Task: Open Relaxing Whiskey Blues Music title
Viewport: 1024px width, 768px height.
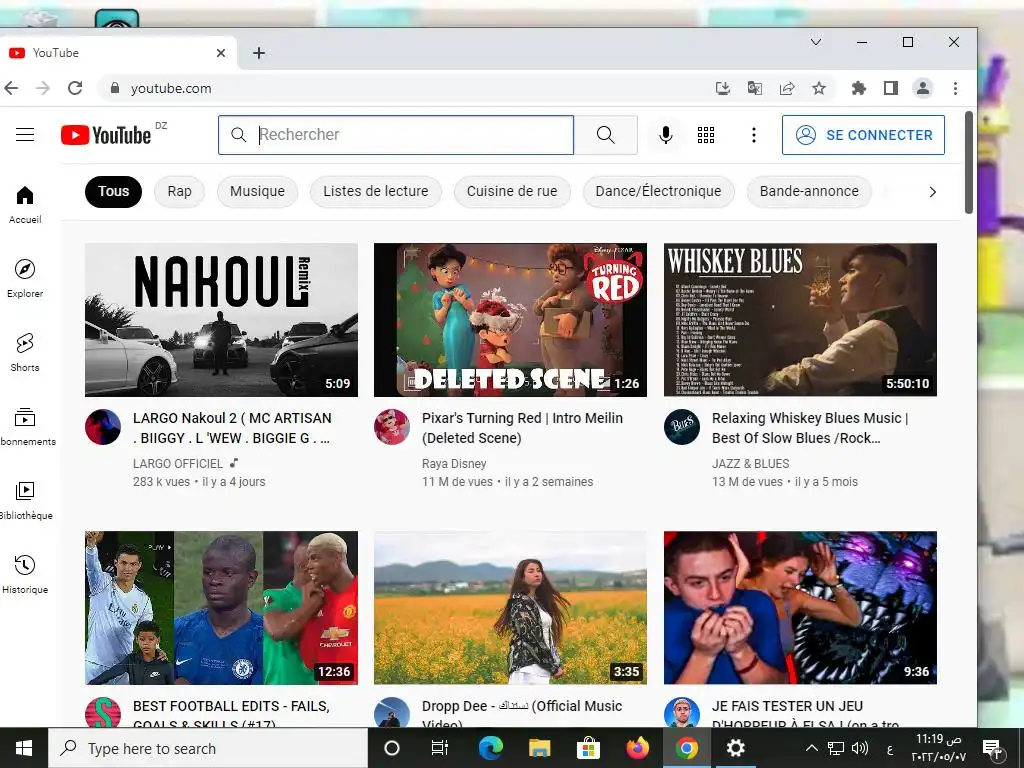Action: pyautogui.click(x=810, y=428)
